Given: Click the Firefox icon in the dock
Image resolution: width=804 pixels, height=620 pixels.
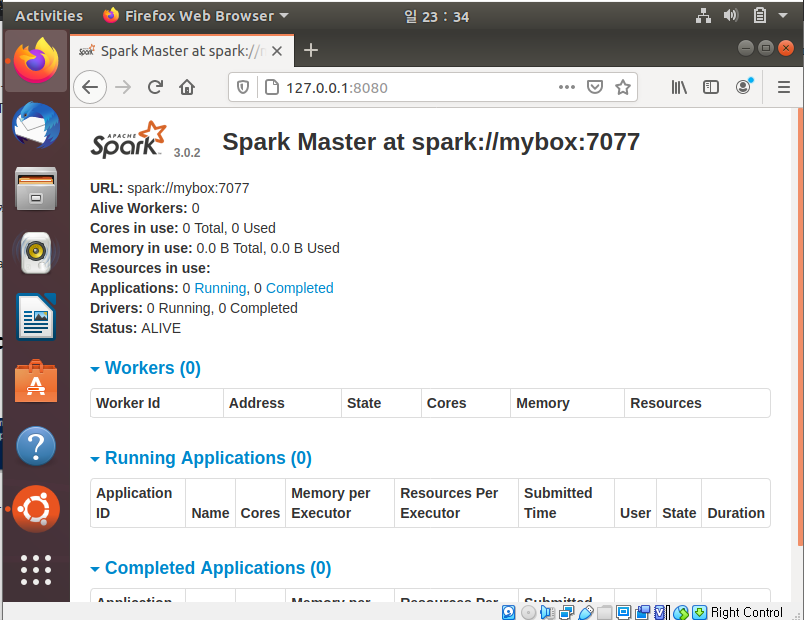Looking at the screenshot, I should click(x=36, y=61).
